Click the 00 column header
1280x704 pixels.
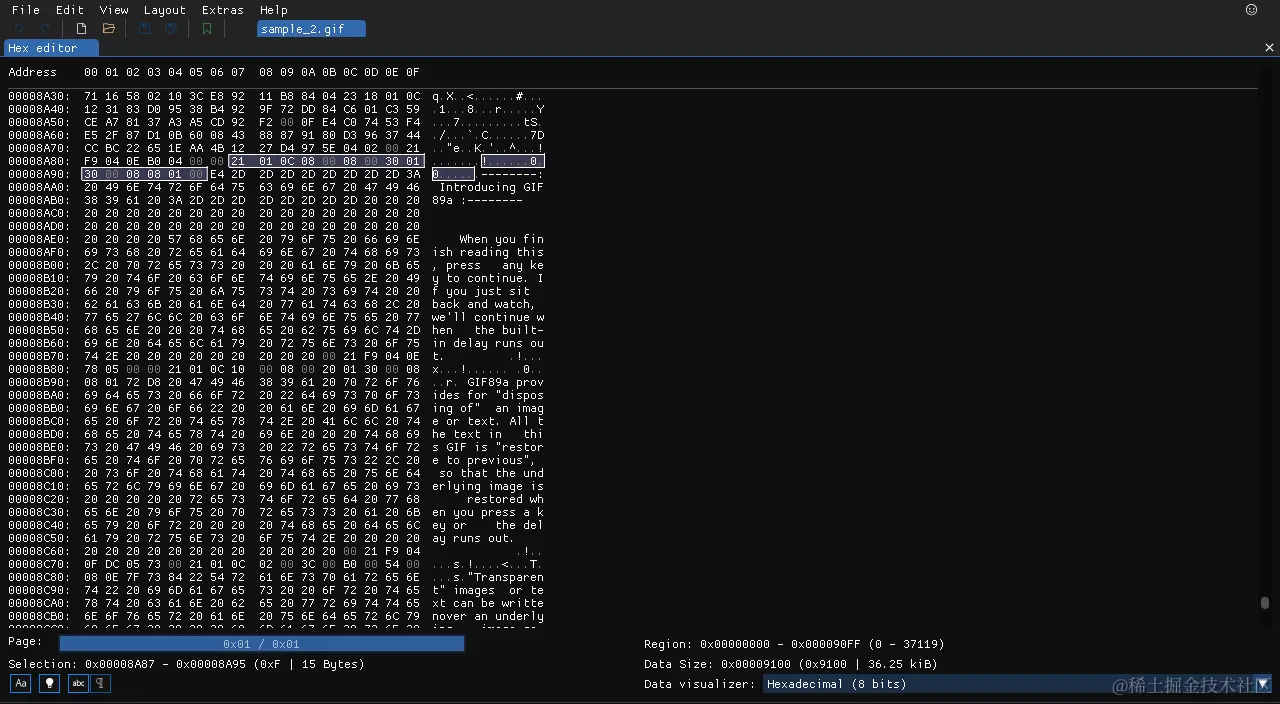click(91, 72)
